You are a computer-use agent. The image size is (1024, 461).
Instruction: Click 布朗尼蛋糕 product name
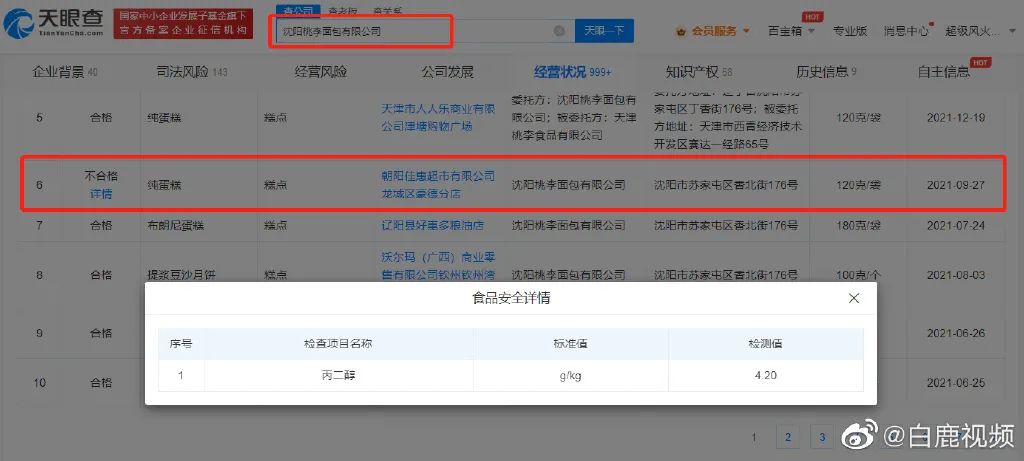(x=175, y=225)
